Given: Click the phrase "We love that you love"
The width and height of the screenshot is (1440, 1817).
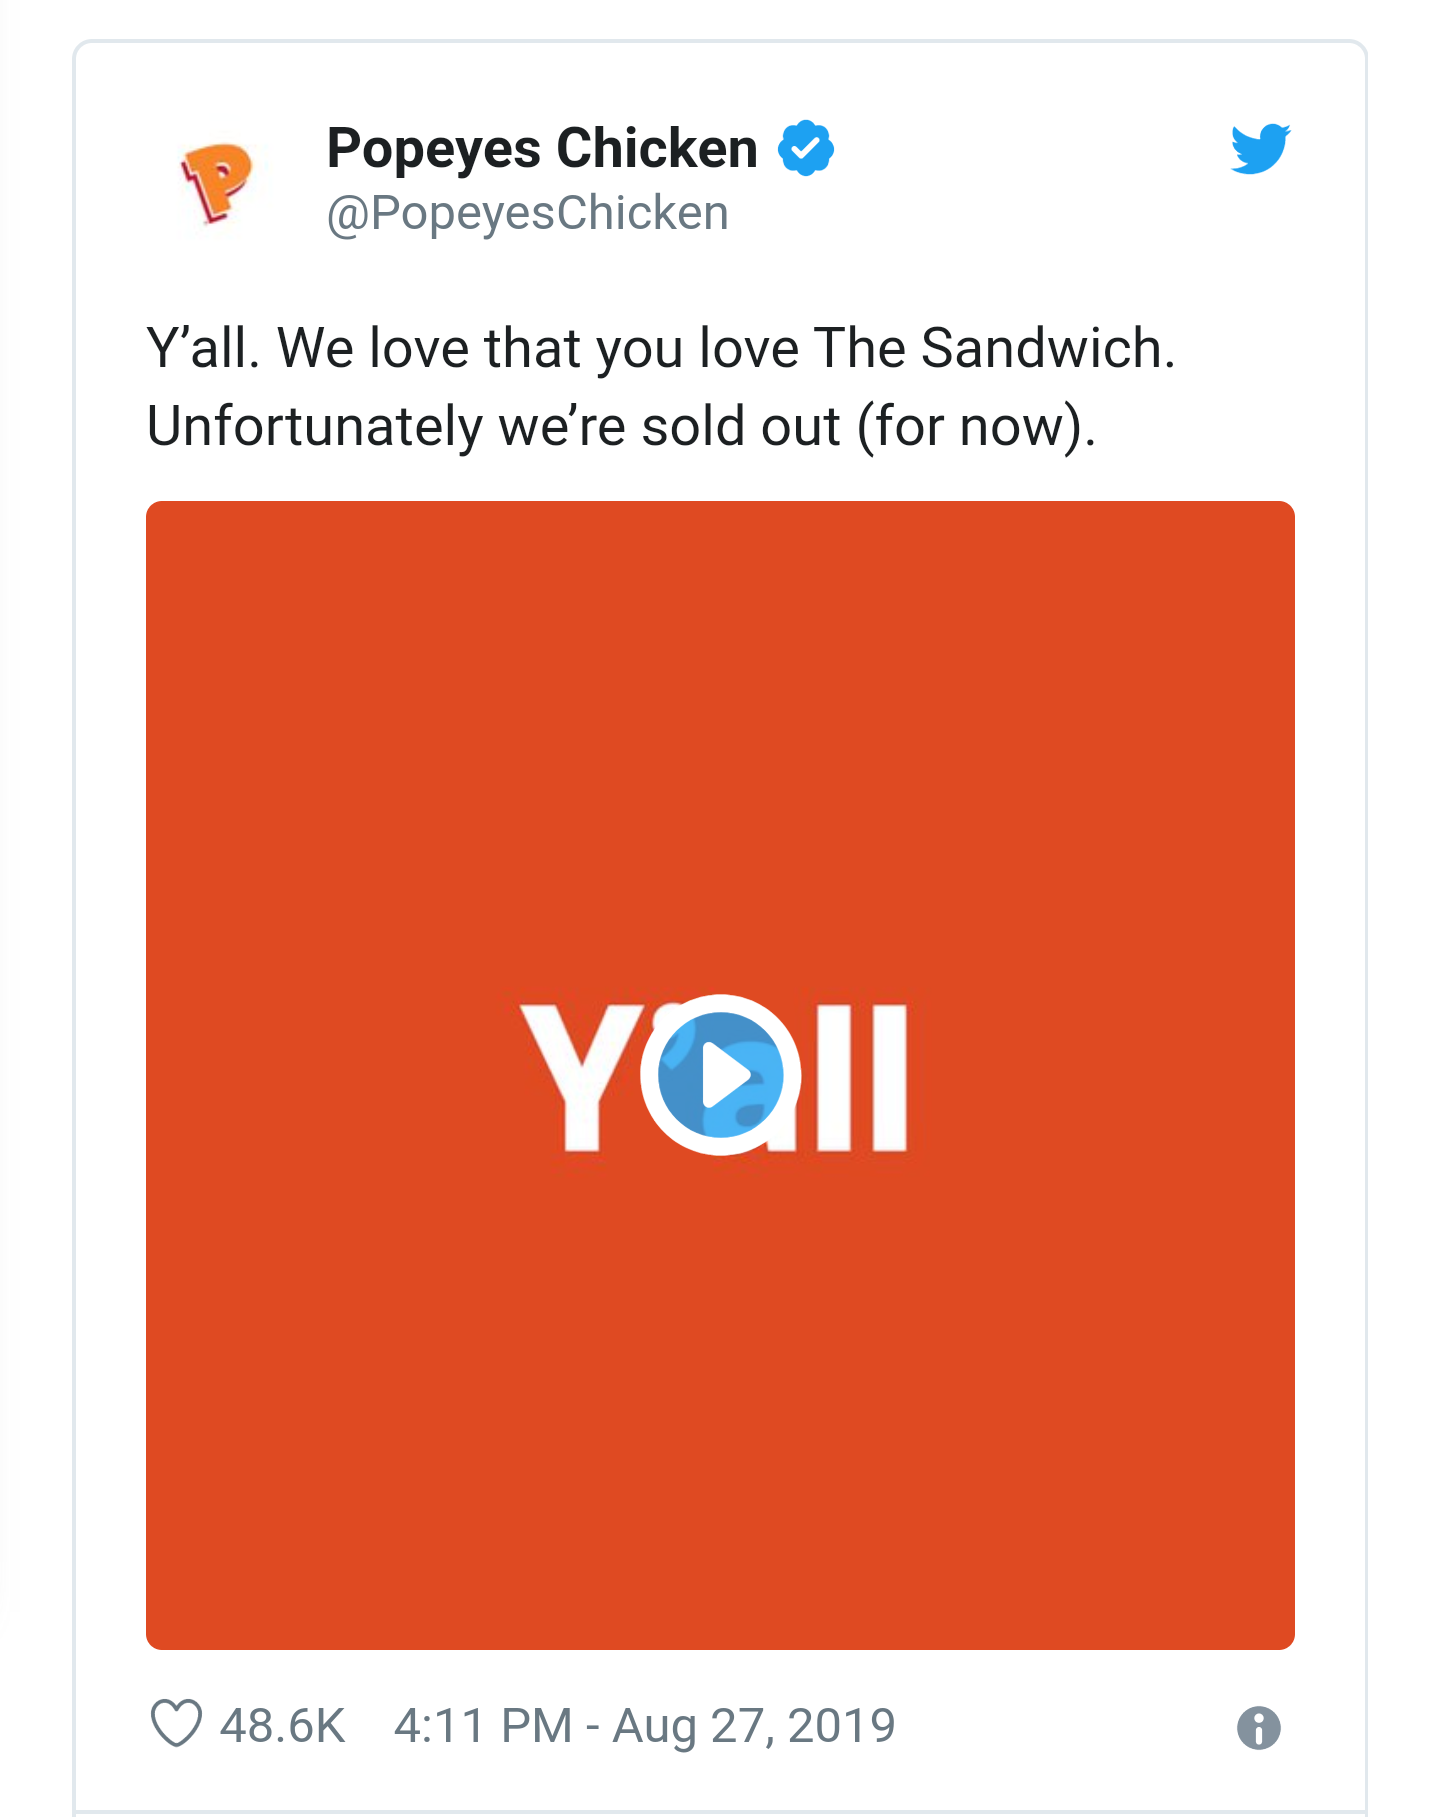Looking at the screenshot, I should 538,349.
